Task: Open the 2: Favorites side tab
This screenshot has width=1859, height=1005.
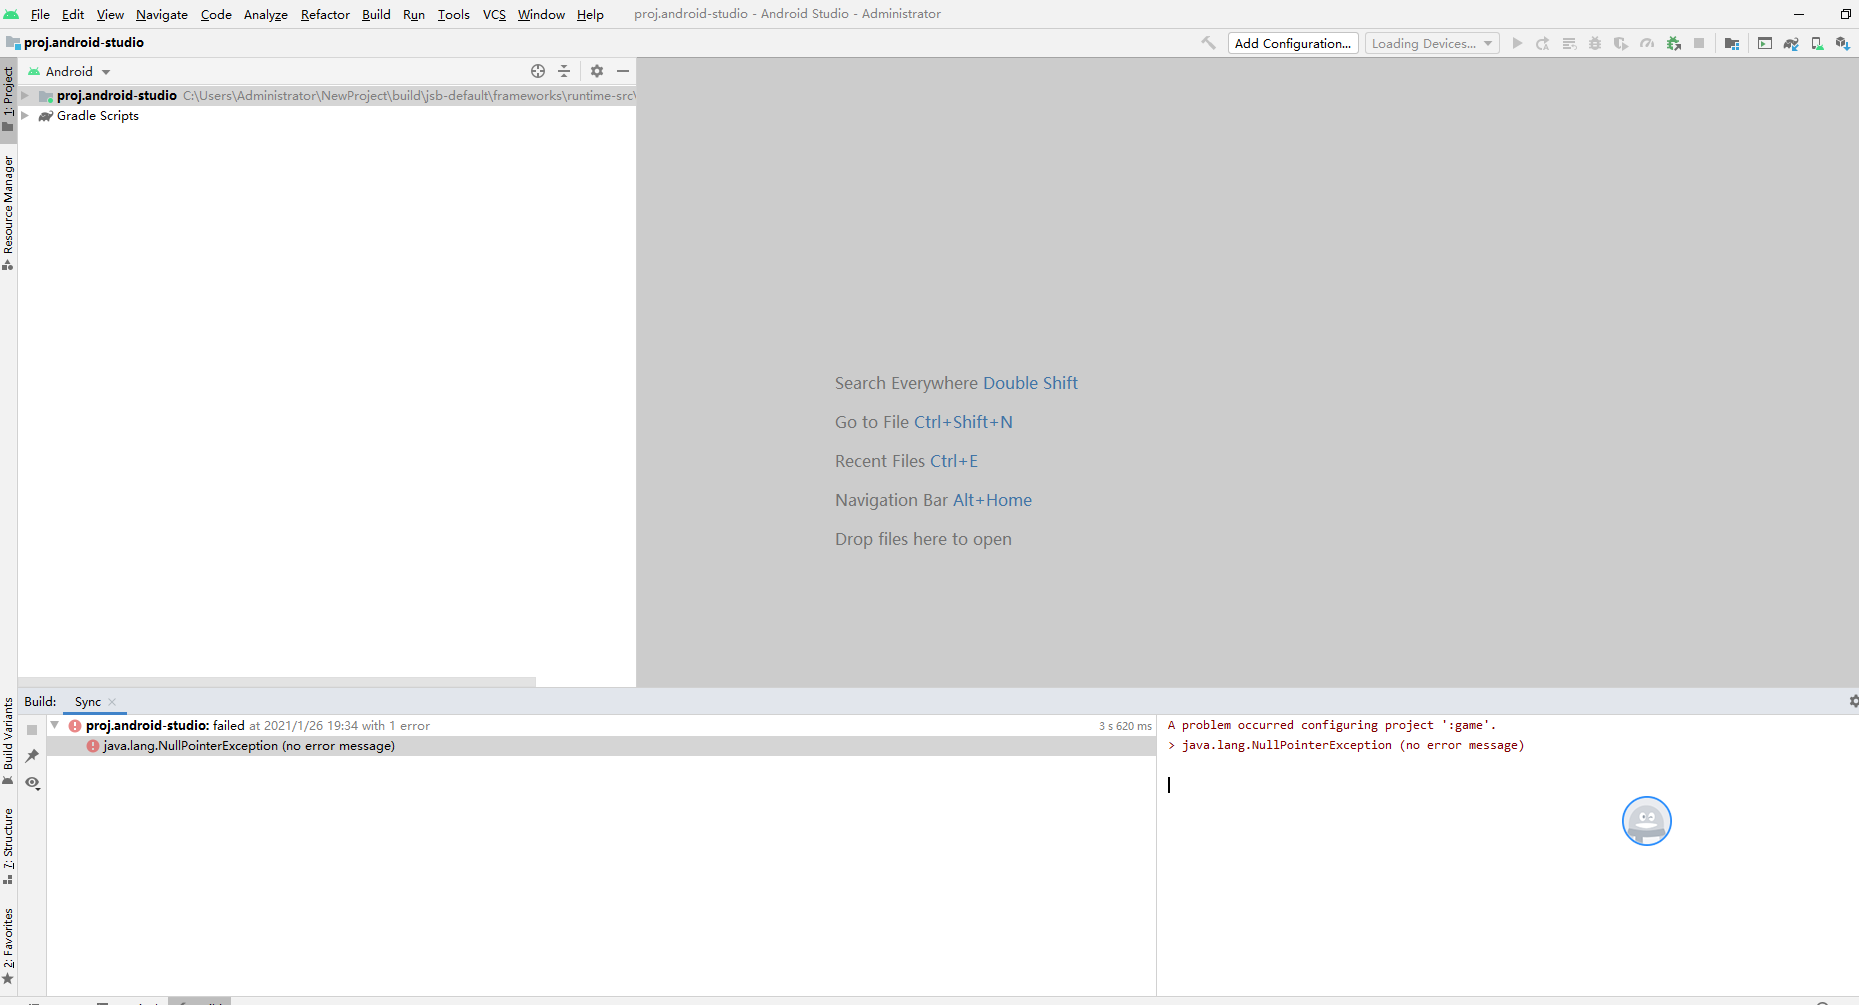Action: point(8,945)
